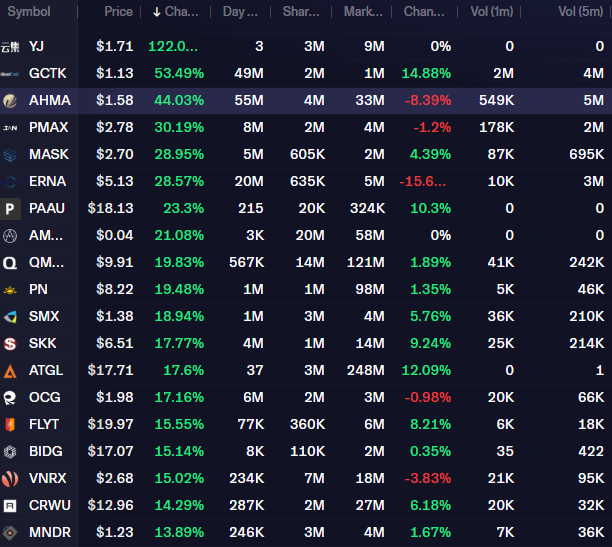Click the ERNA company logo icon
Screen dimensions: 612x547
click(x=10, y=182)
